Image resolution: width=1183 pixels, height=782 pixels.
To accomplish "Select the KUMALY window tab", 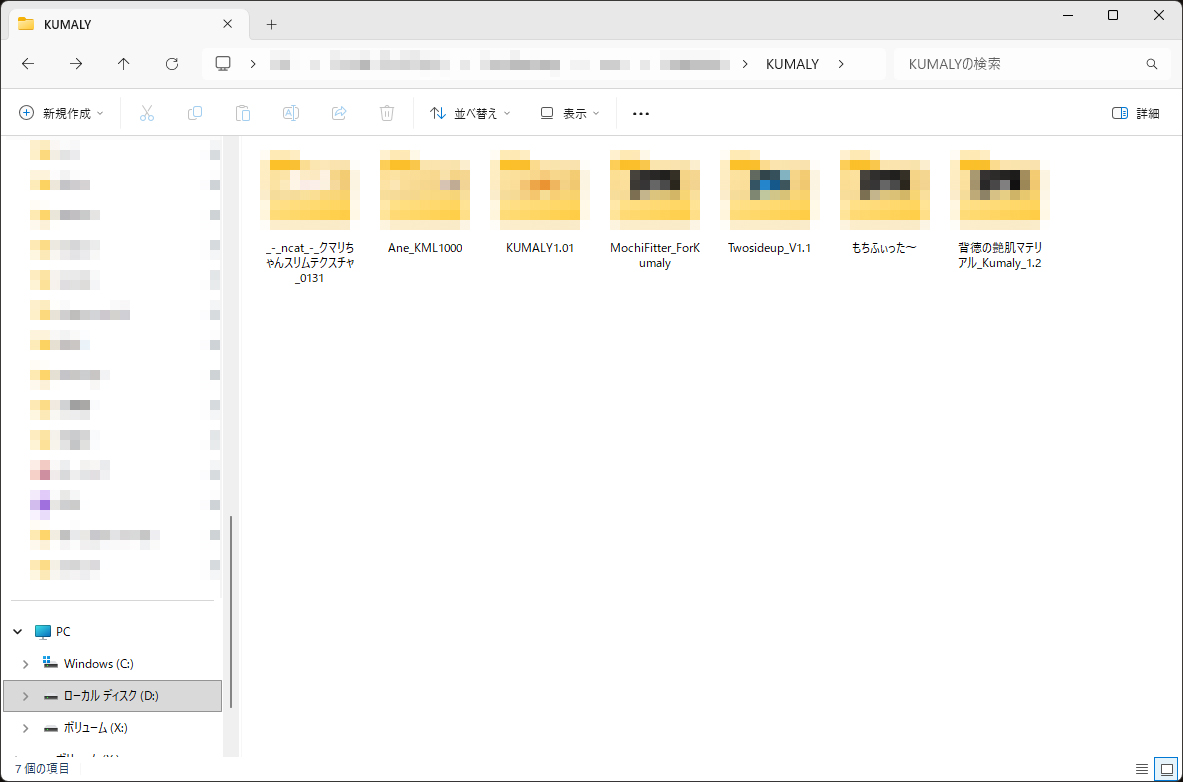I will click(x=128, y=24).
